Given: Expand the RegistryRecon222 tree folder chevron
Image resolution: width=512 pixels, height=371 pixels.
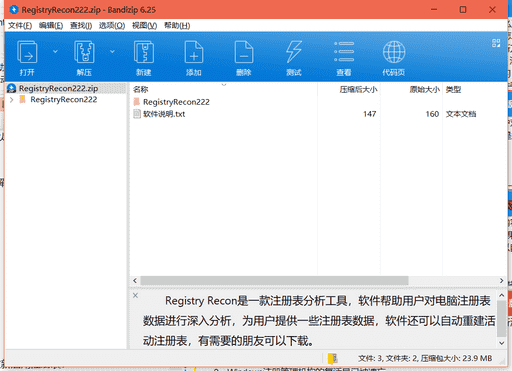Looking at the screenshot, I should pyautogui.click(x=12, y=100).
